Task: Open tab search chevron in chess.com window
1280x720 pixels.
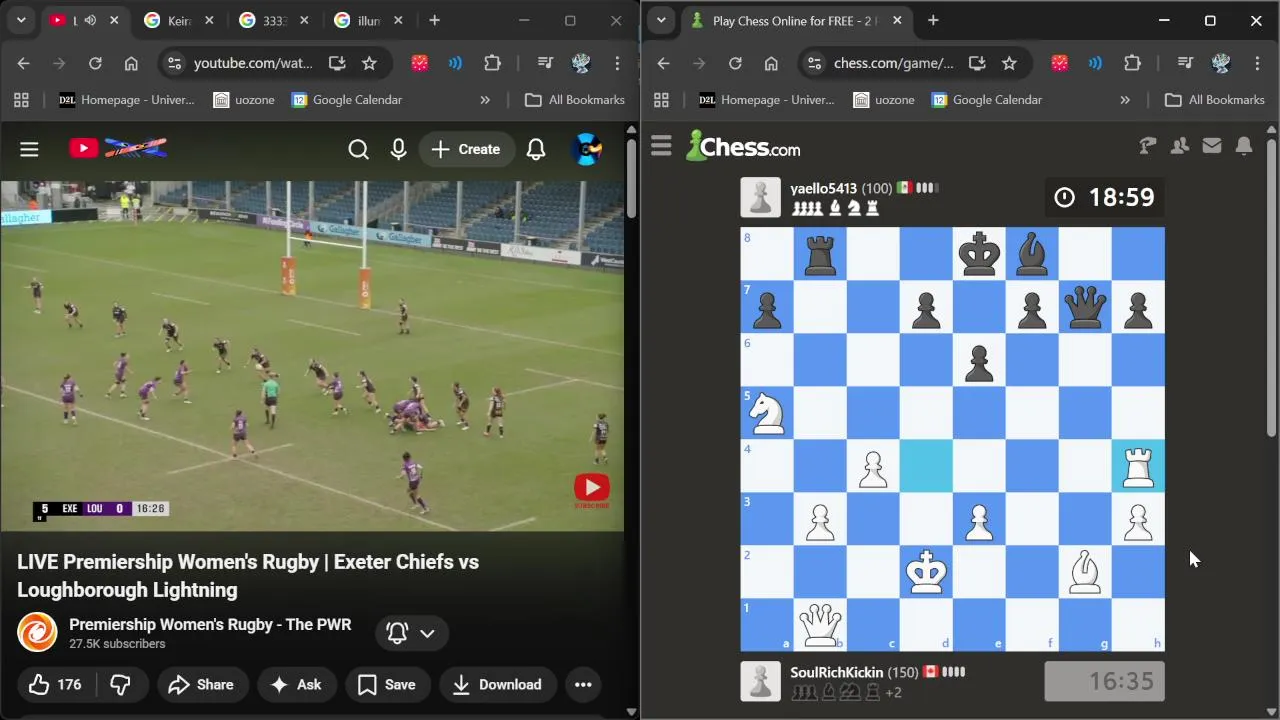Action: [661, 20]
